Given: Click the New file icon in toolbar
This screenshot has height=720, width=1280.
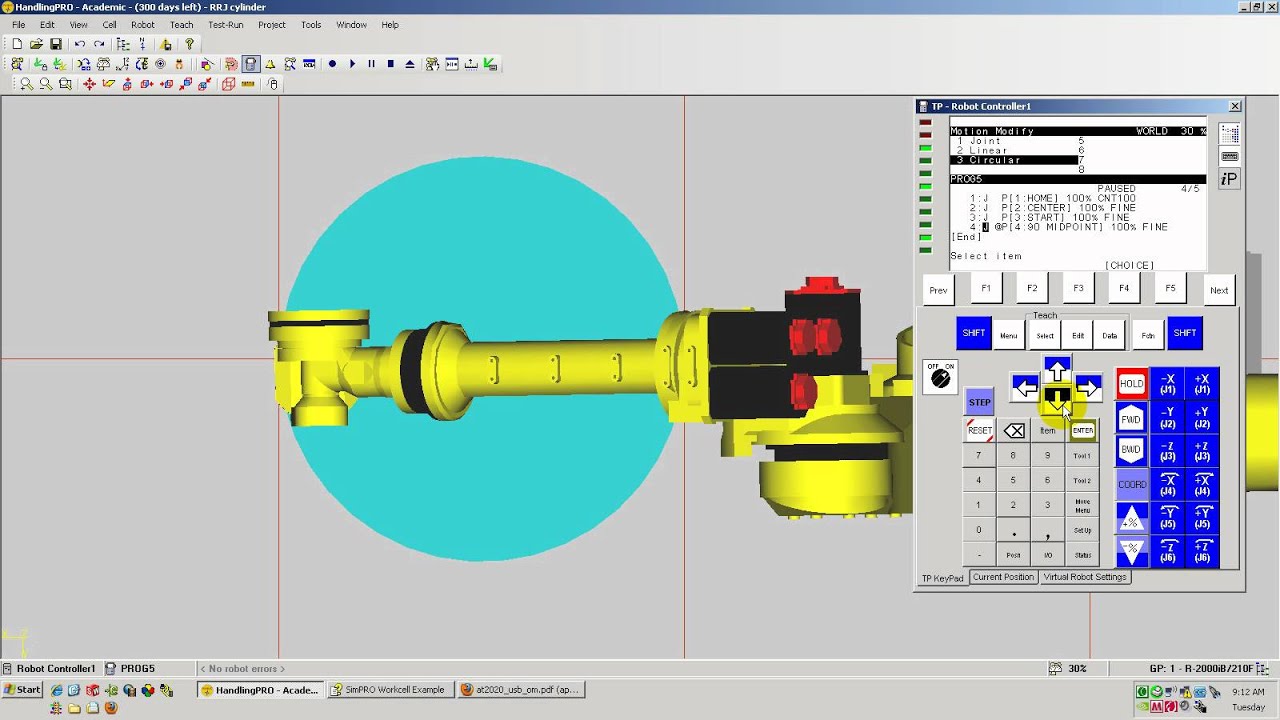Looking at the screenshot, I should point(17,44).
